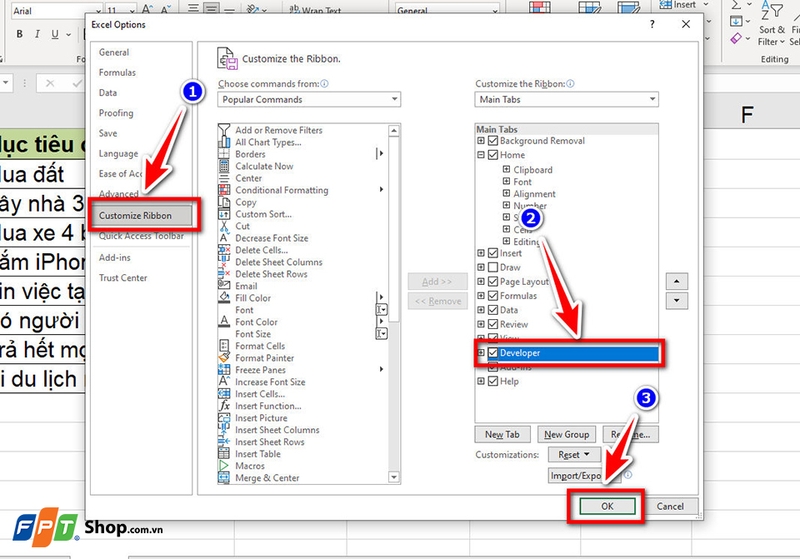Open the Customize the Ribbon Main Tabs dropdown

(x=566, y=99)
